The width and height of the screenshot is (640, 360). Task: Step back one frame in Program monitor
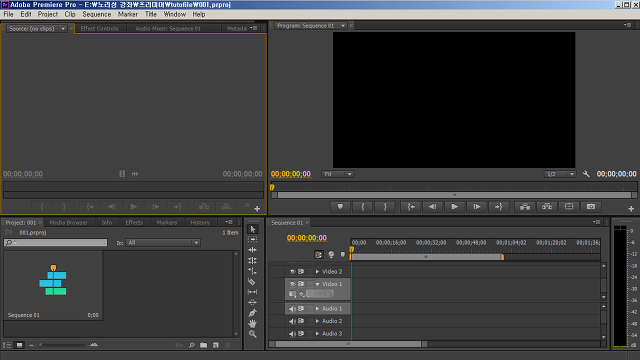click(433, 207)
